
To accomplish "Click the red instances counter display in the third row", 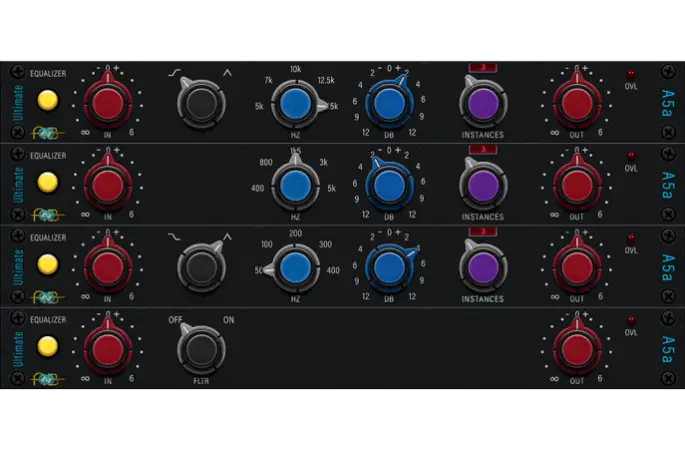I will tap(483, 233).
